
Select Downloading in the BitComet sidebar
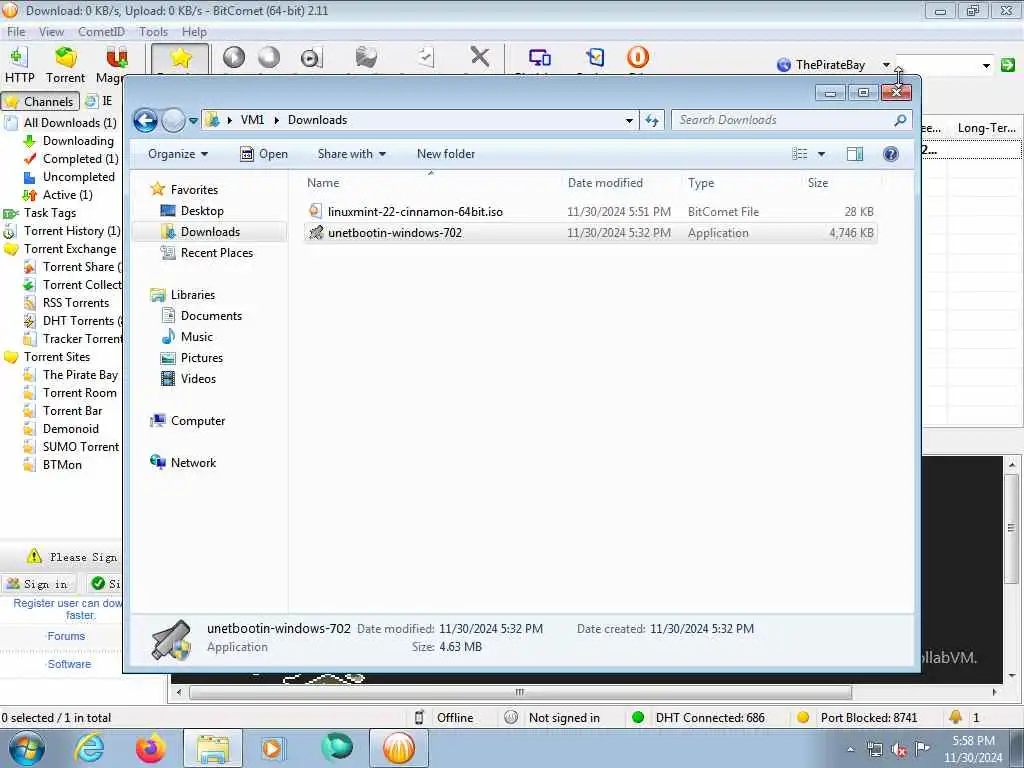(x=78, y=141)
